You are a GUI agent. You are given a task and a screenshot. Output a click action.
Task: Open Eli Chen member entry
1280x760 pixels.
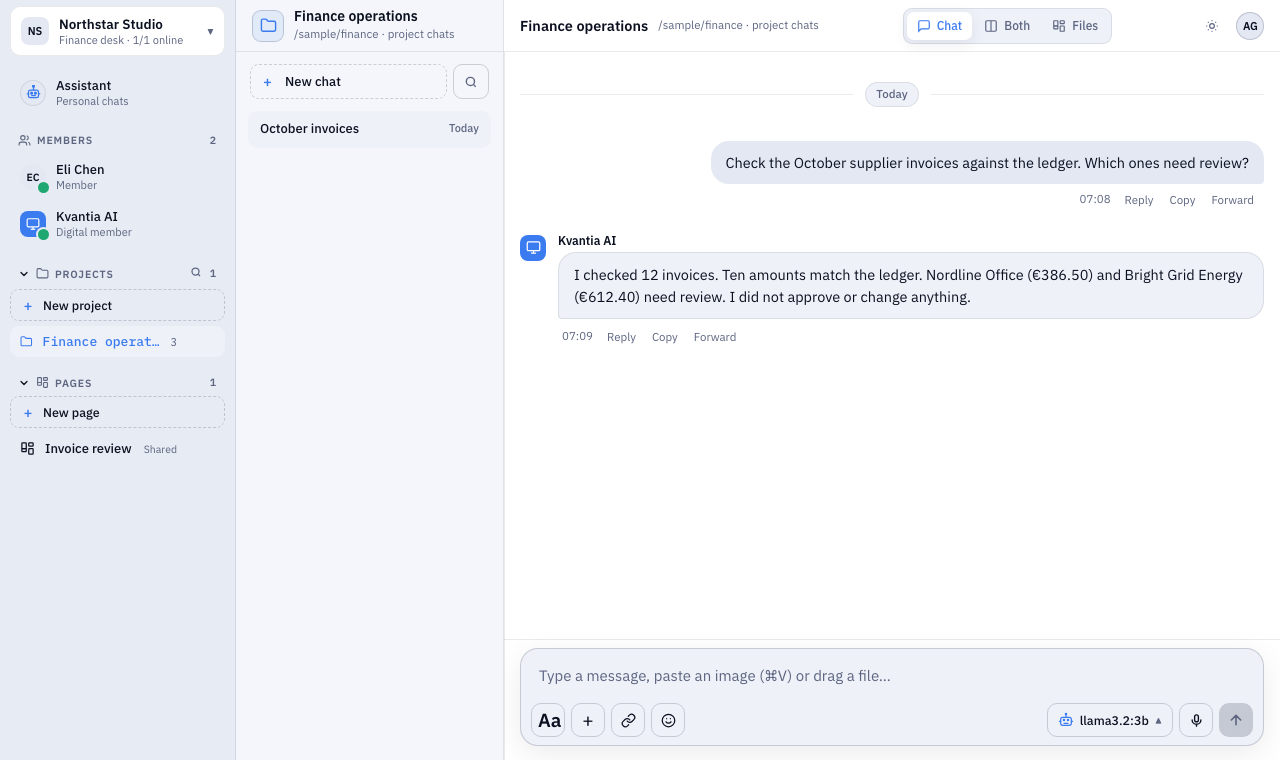point(117,177)
